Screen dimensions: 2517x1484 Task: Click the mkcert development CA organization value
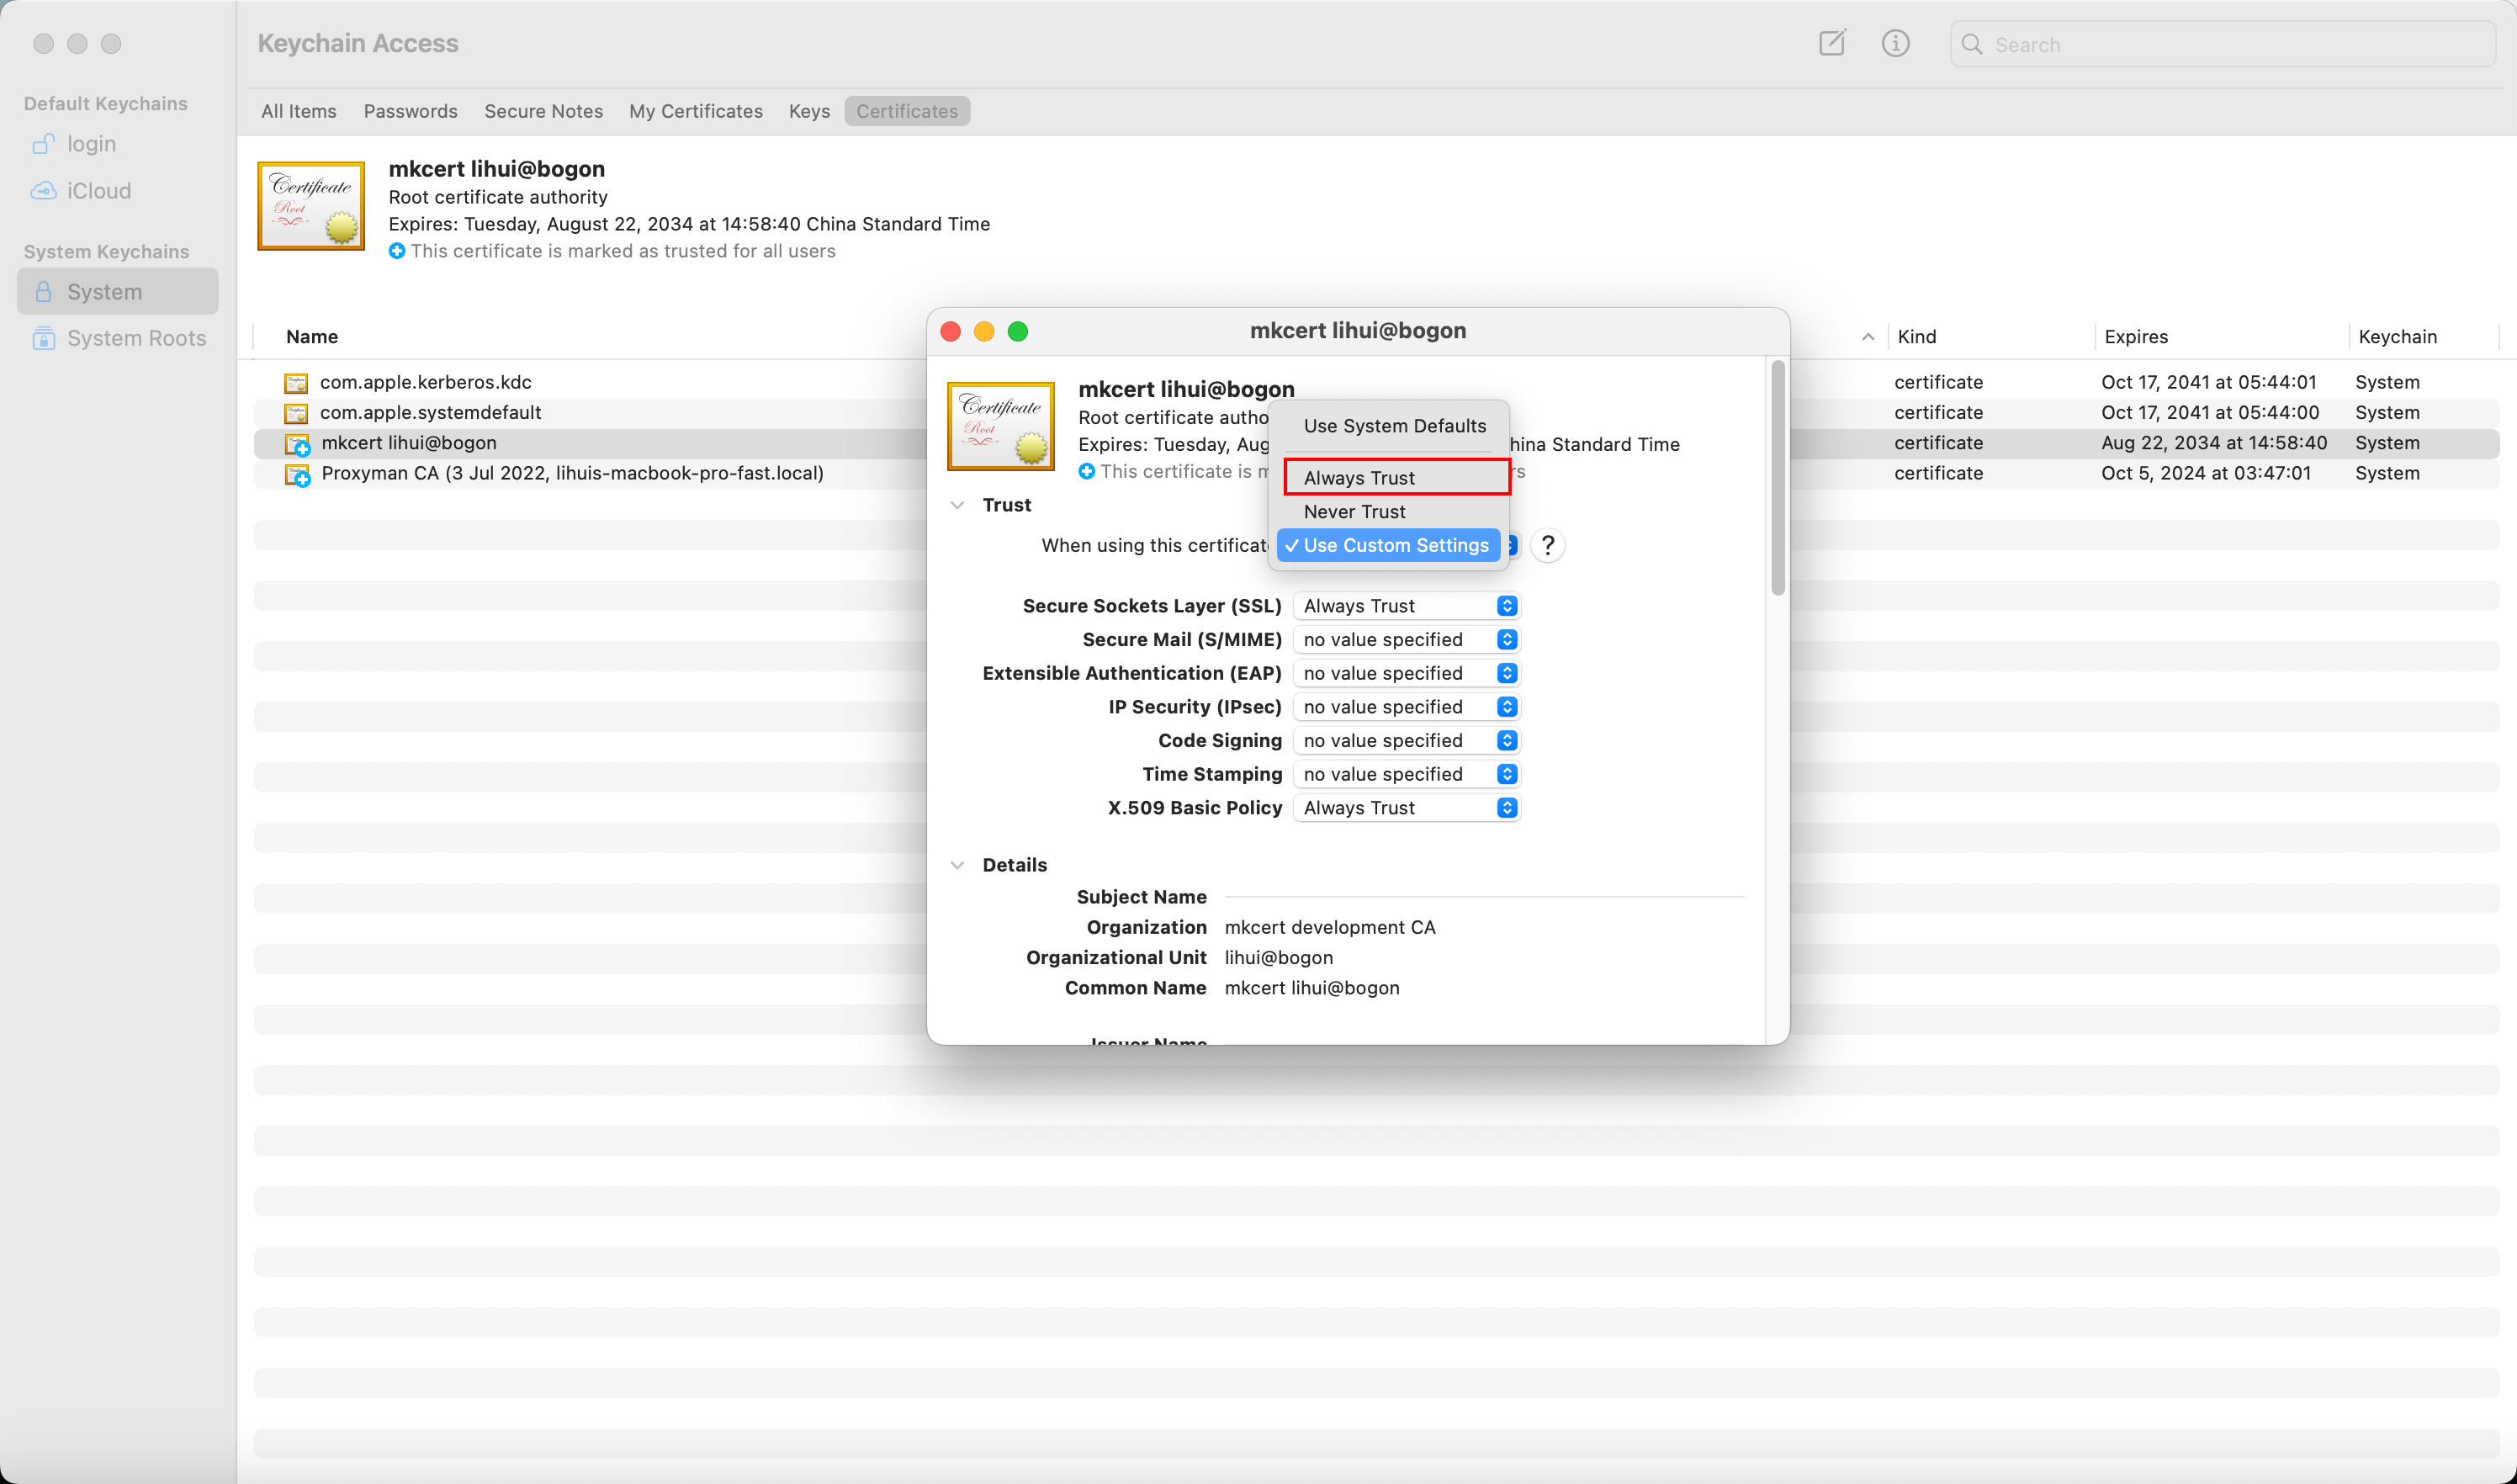tap(1329, 927)
